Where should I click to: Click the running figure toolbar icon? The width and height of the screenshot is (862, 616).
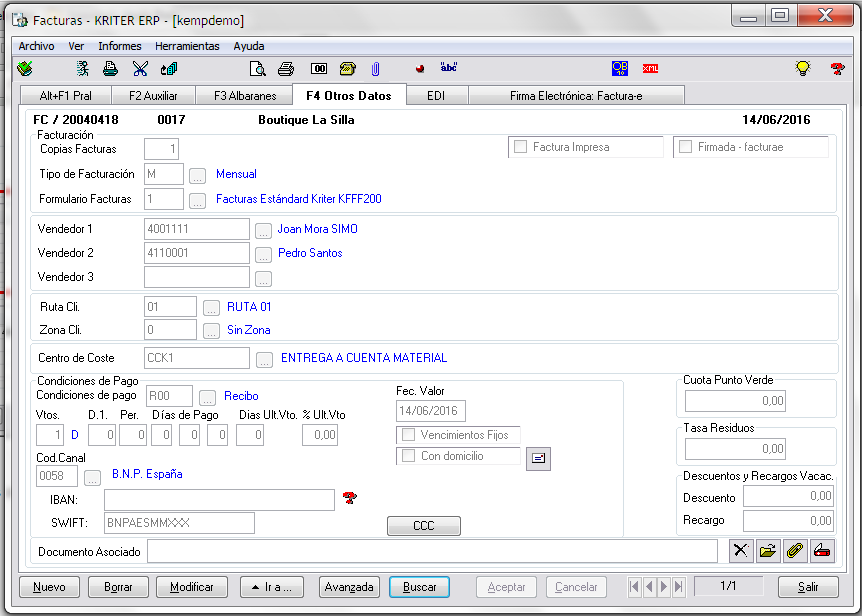pyautogui.click(x=82, y=69)
